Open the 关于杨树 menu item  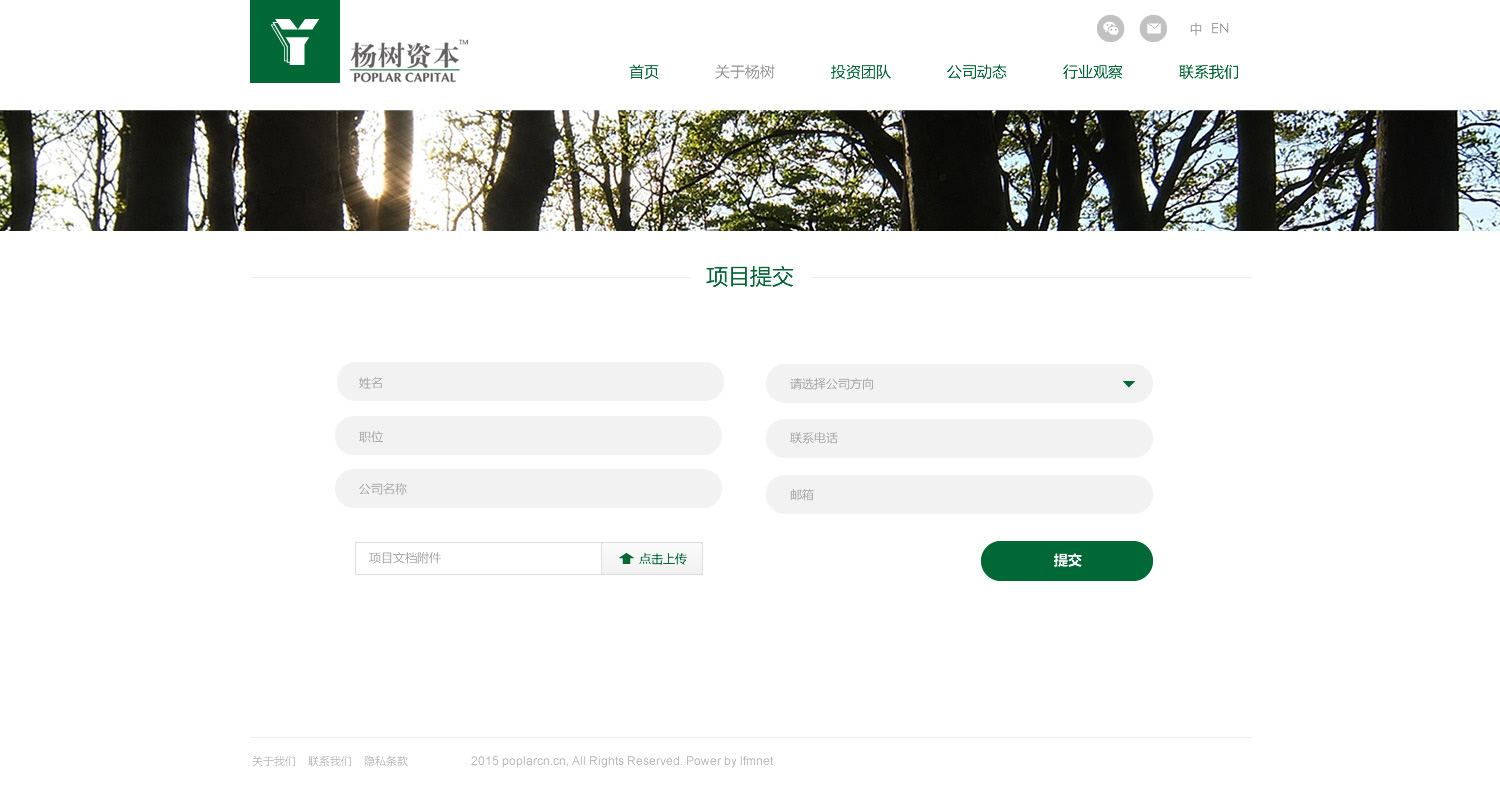(x=745, y=72)
